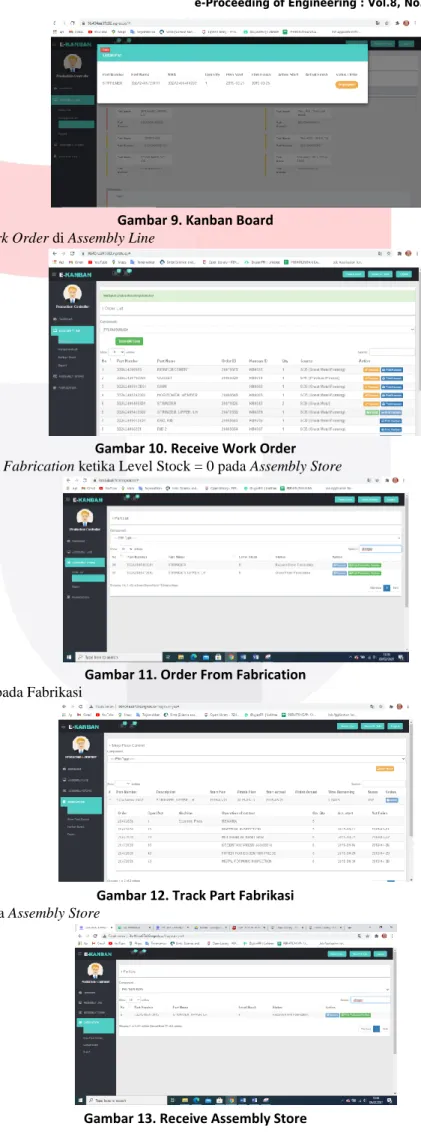Image resolution: width=421 pixels, height=1141 pixels.
Task: Select the highlighted Assembly Store menu in Gambar 11
Action: click(85, 563)
